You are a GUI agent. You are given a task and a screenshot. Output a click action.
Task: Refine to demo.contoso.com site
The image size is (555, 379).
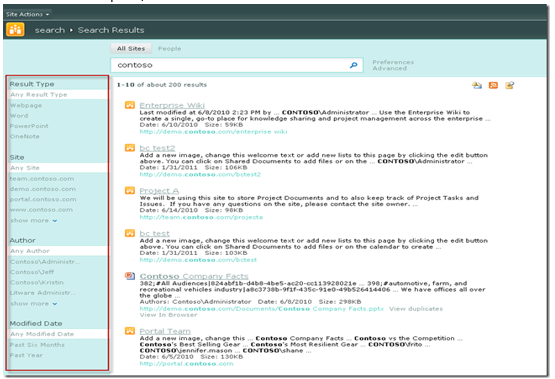click(x=42, y=189)
